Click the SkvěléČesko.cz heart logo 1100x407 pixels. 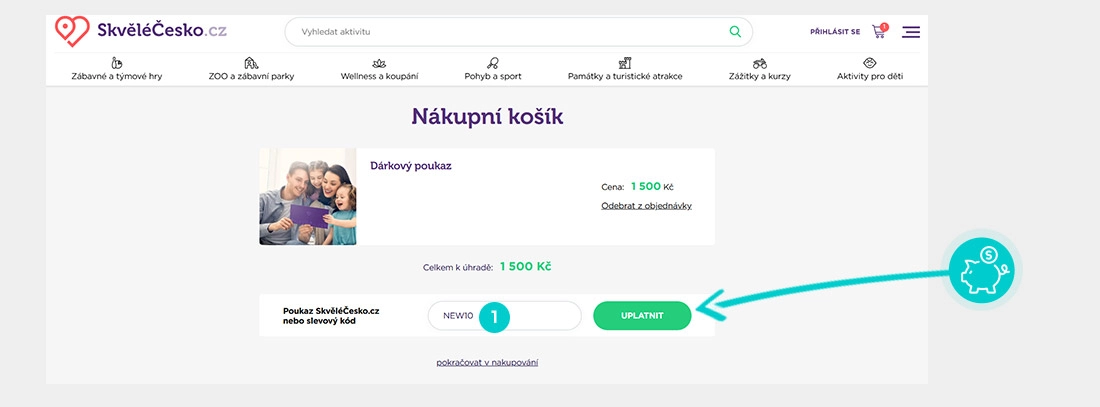click(72, 31)
